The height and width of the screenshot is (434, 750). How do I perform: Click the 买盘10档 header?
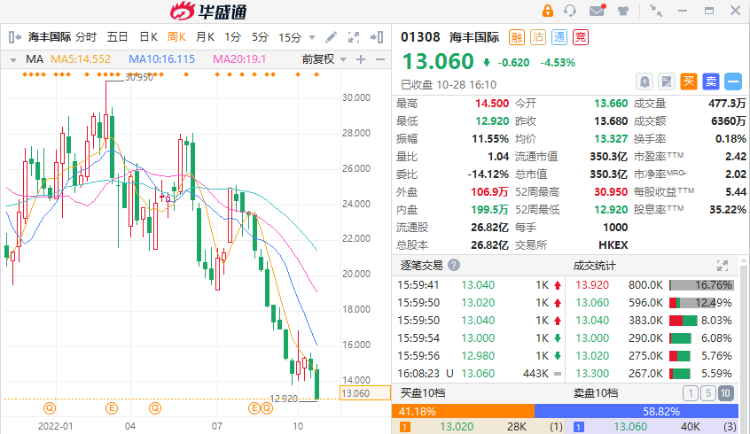[x=423, y=393]
